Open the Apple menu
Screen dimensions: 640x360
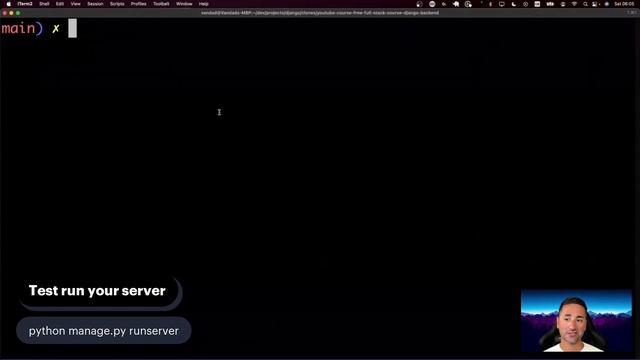point(9,4)
